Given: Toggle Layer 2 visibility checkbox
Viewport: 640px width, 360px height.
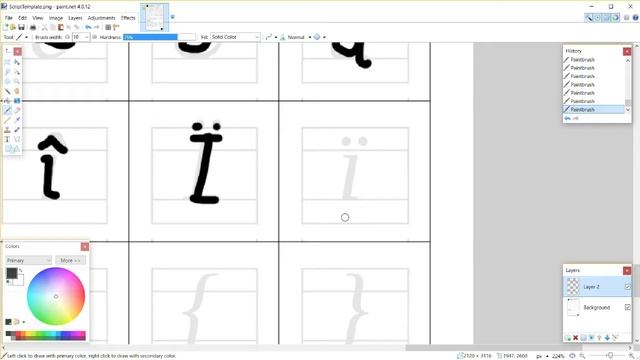Looking at the screenshot, I should point(628,287).
